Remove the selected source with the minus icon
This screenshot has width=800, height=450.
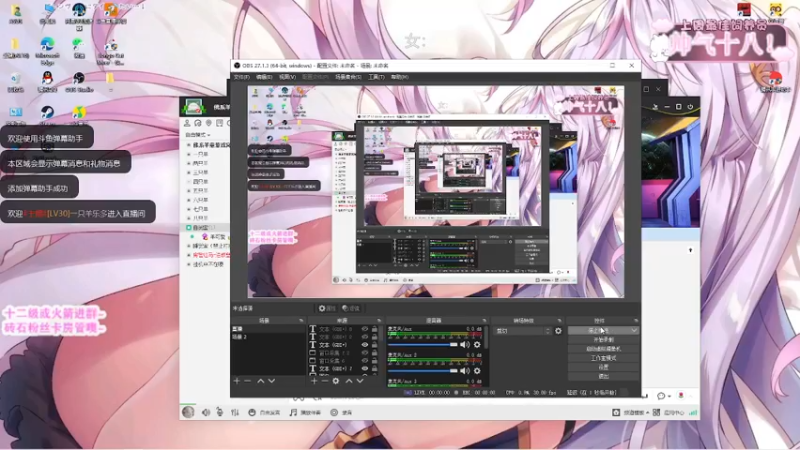coord(324,381)
